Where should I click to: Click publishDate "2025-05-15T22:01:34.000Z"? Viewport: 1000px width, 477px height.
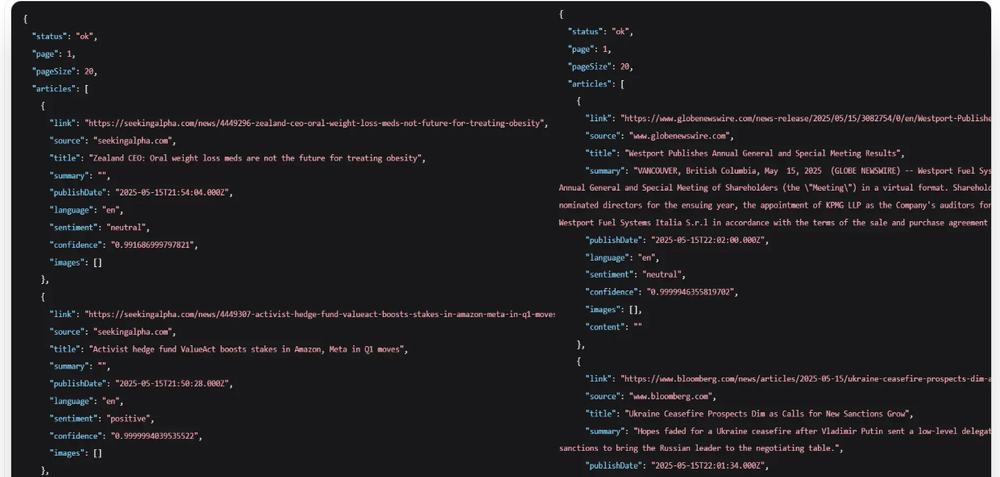[709, 466]
